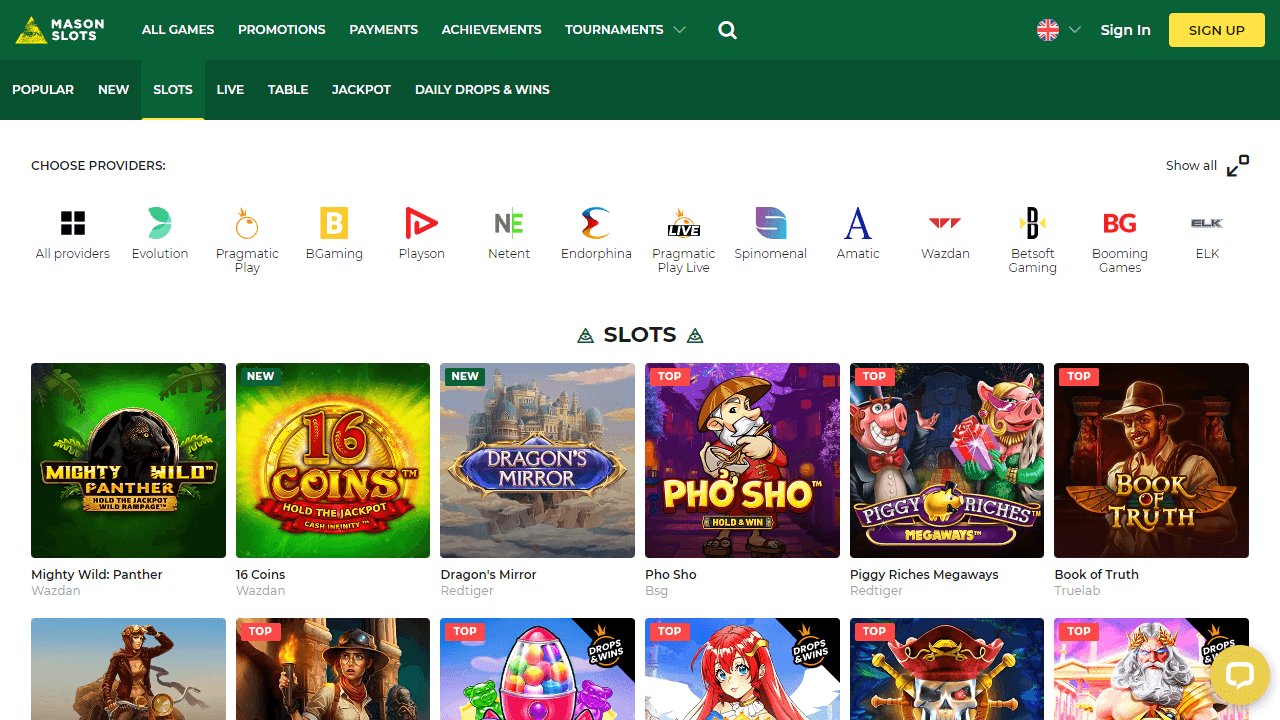Expand the Tournaments menu chevron

click(680, 30)
